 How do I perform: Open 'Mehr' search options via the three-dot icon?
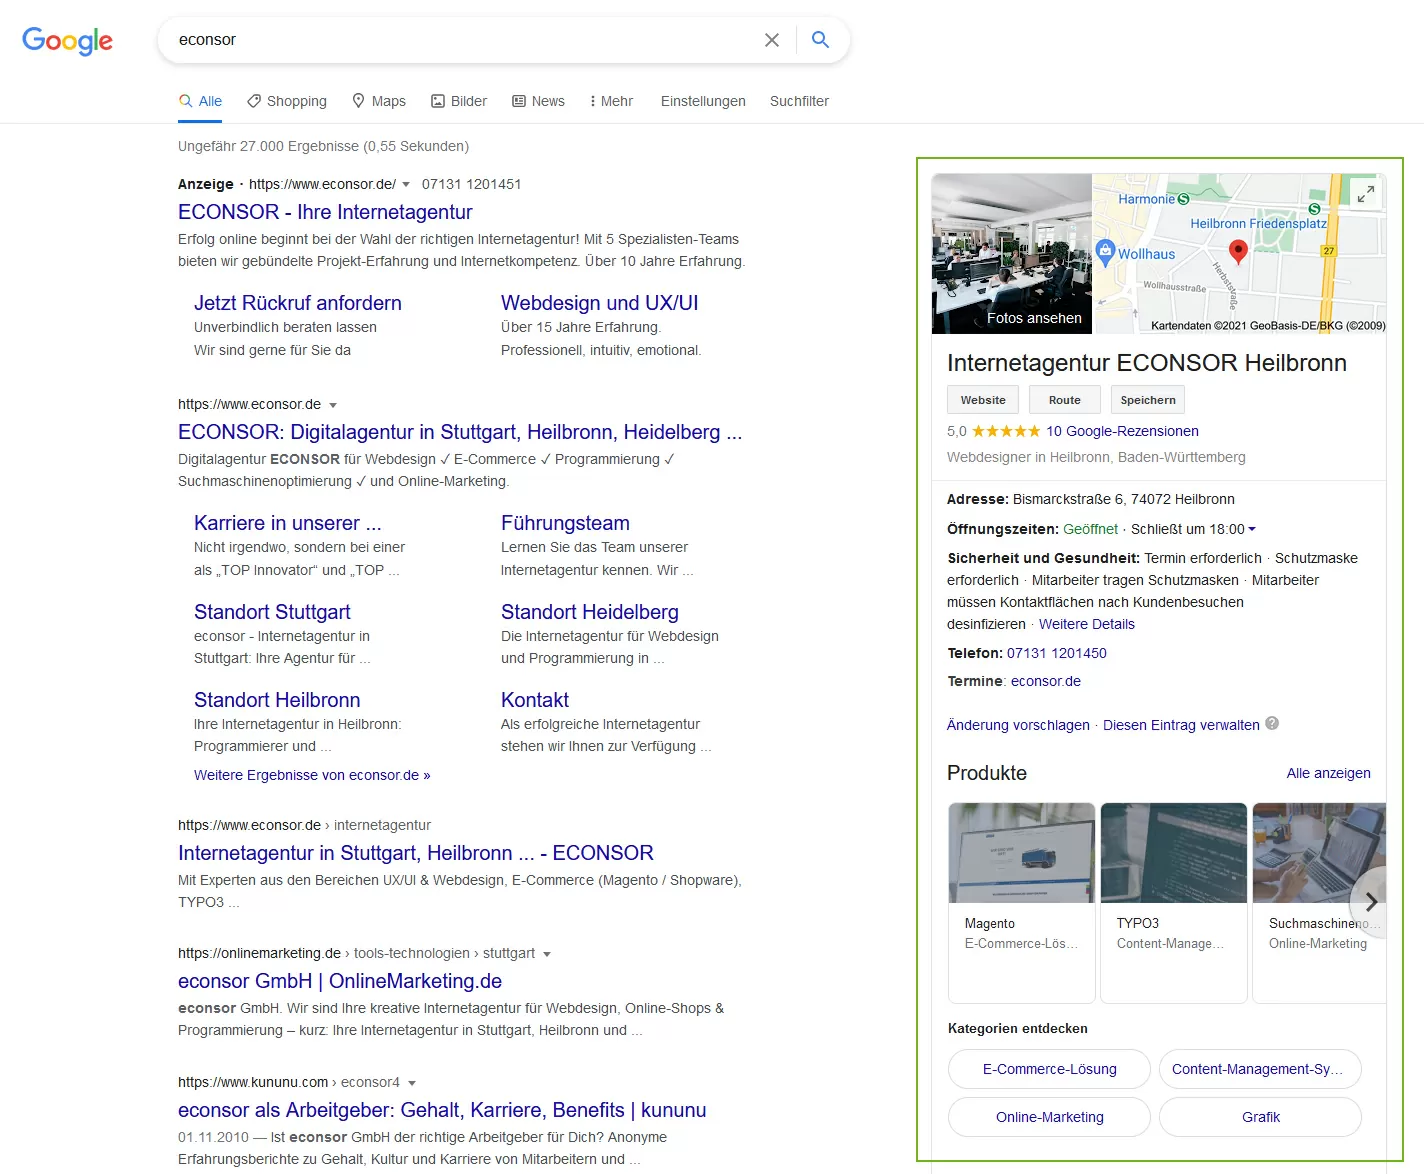point(597,100)
